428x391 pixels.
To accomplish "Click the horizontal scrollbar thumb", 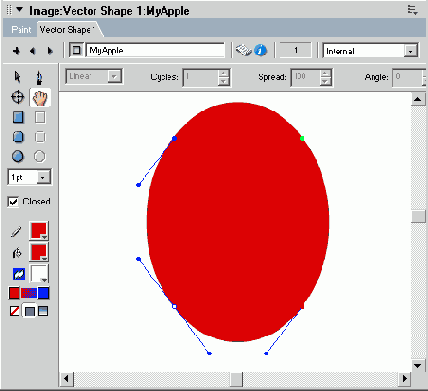I will [x=236, y=379].
